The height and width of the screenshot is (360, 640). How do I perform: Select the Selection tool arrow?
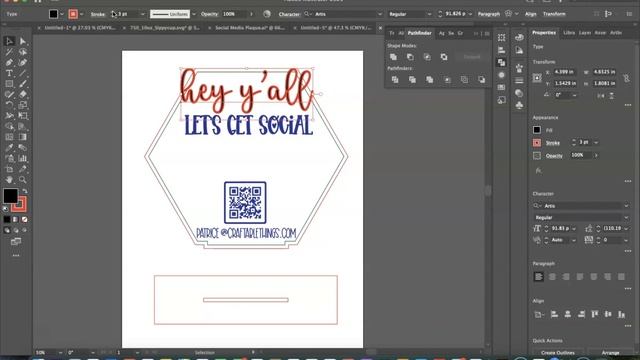(9, 41)
